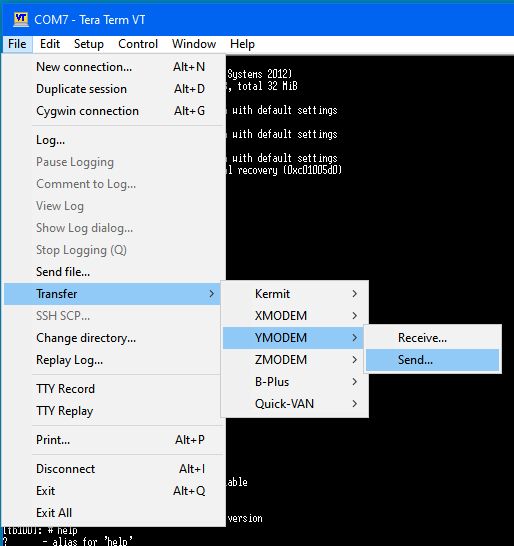Open the Setup menu
The image size is (514, 546).
click(x=89, y=44)
